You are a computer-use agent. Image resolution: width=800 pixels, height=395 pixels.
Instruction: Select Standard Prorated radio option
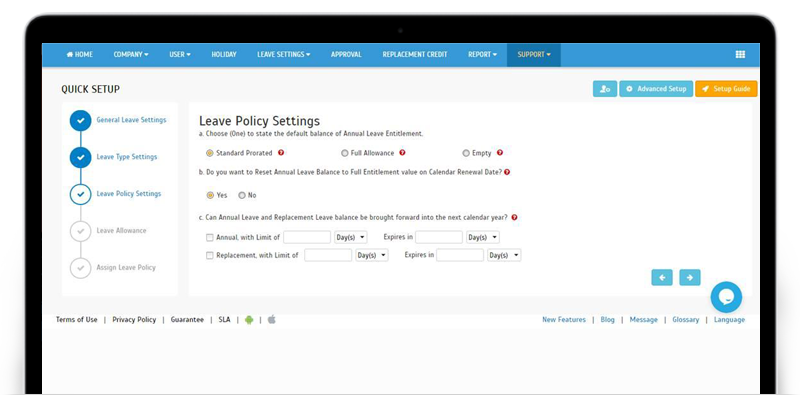coord(210,153)
